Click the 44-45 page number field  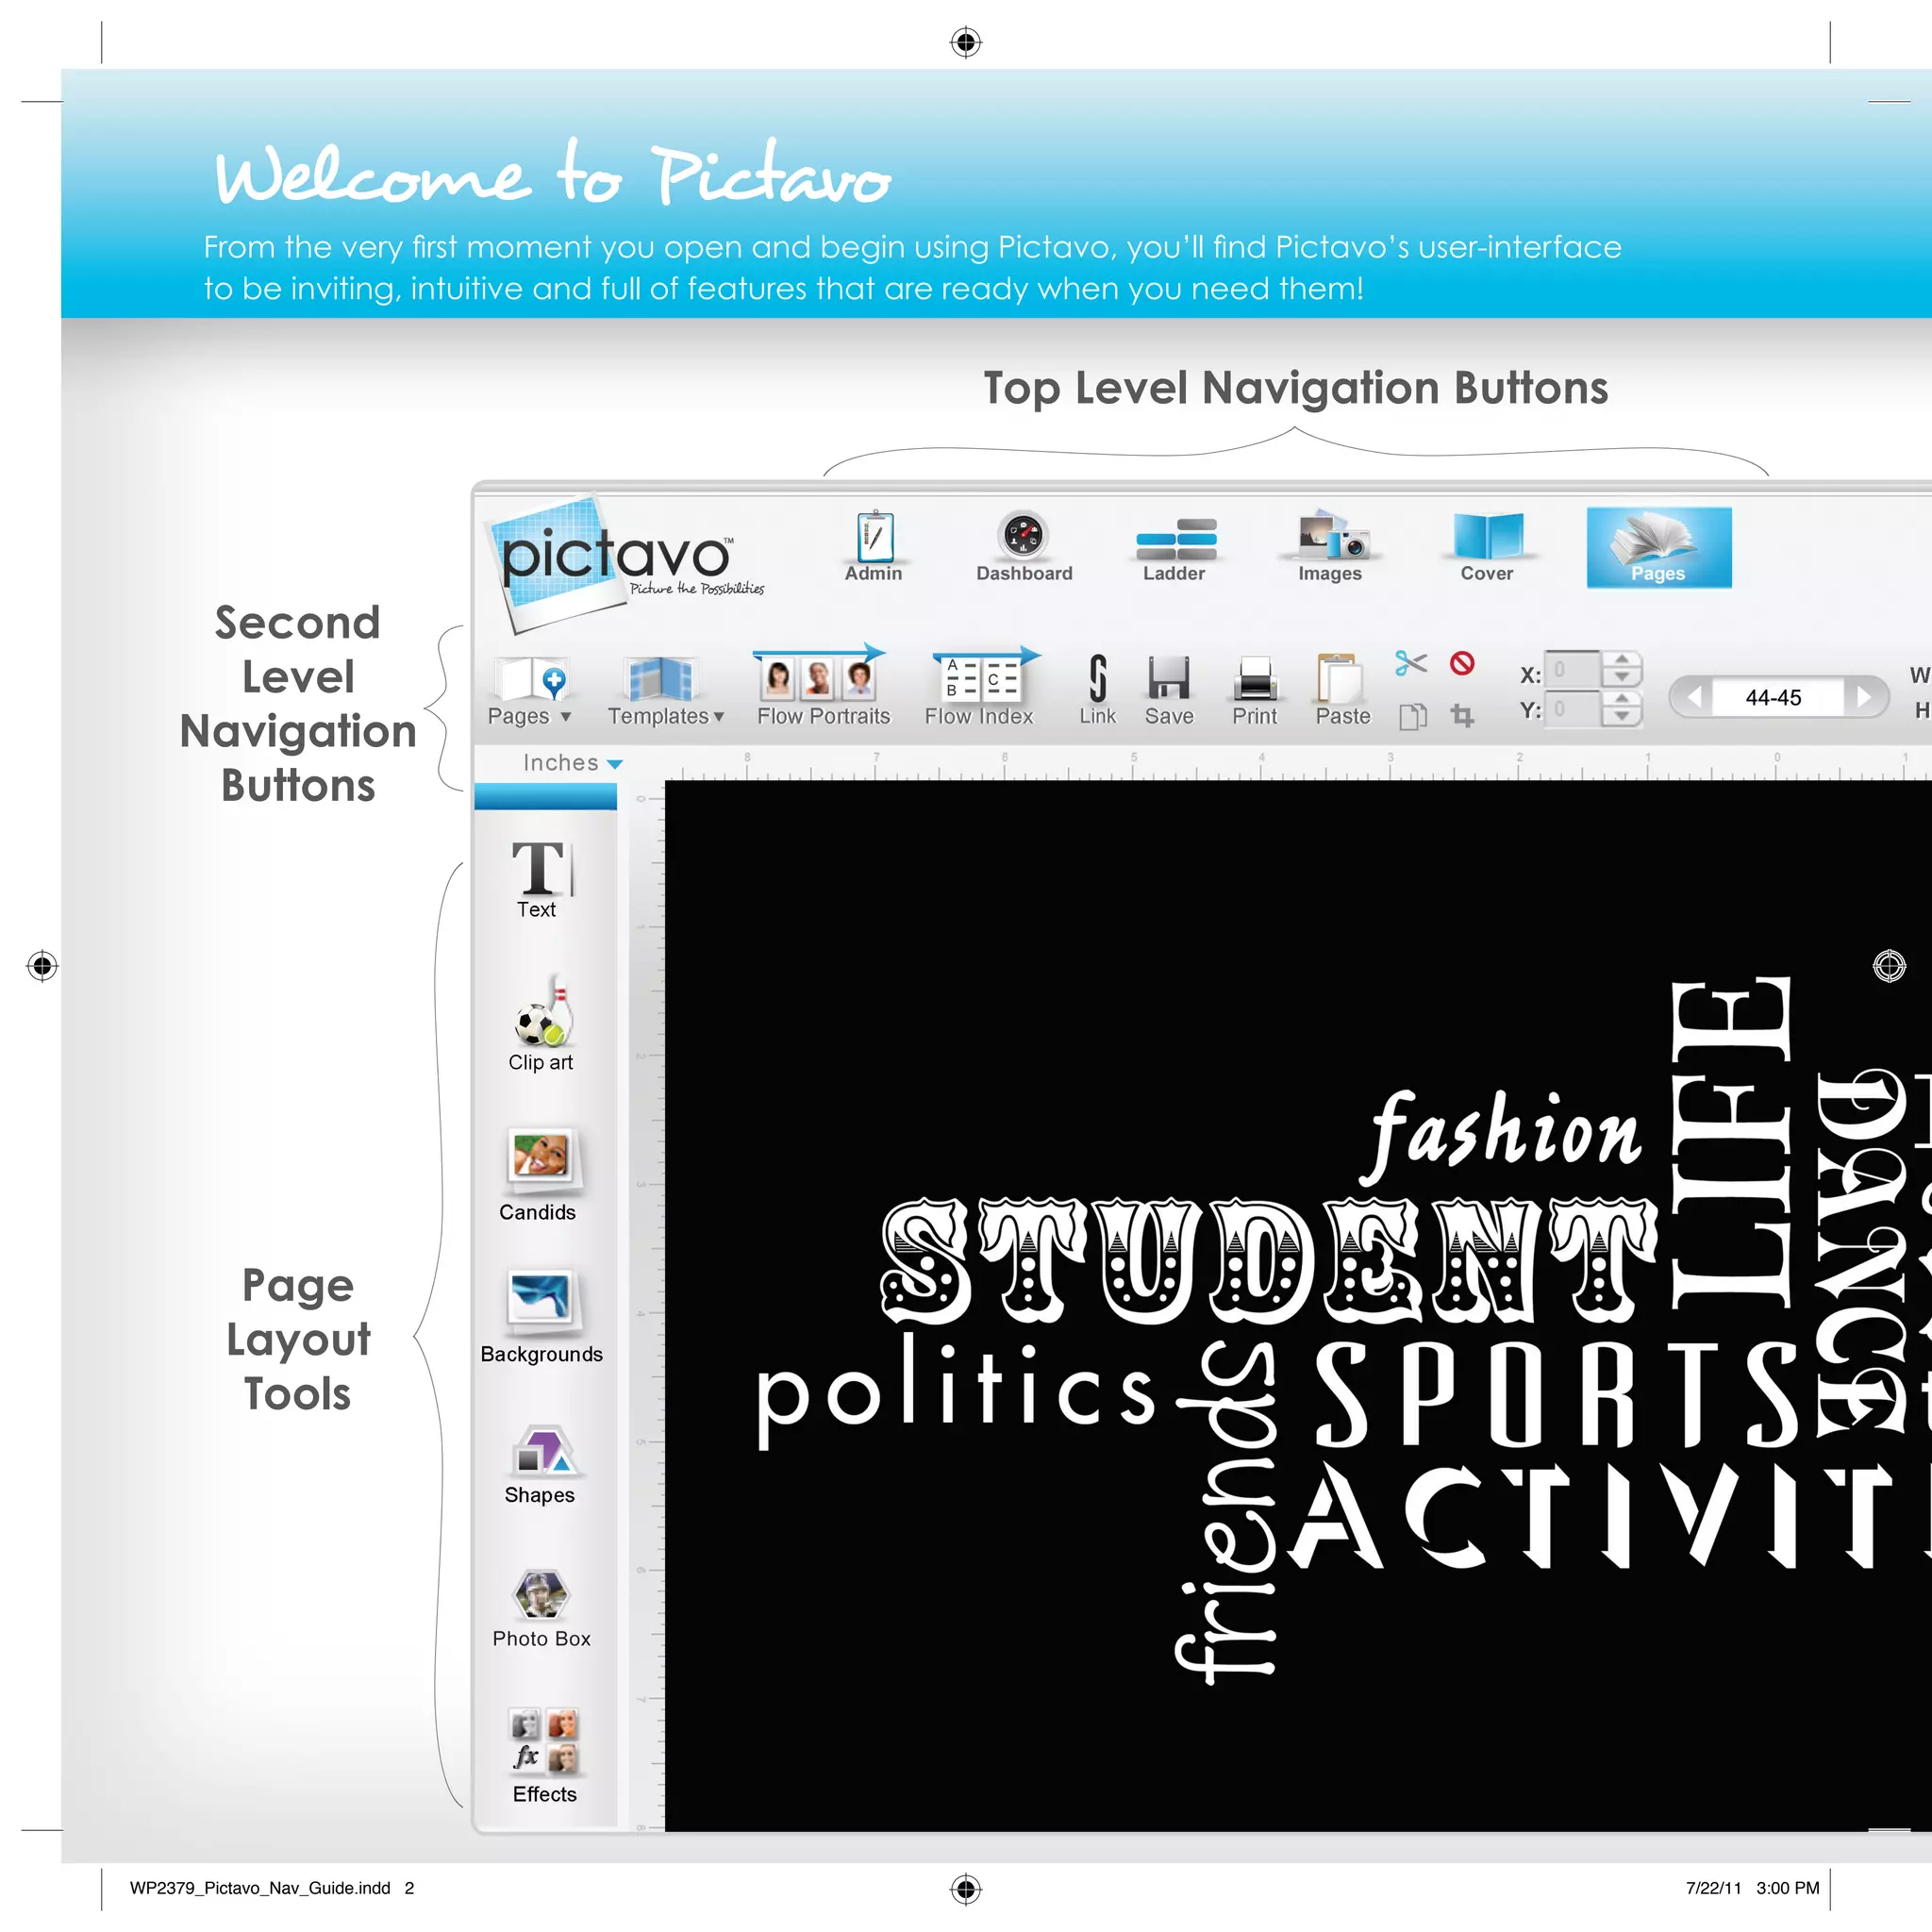coord(1778,697)
